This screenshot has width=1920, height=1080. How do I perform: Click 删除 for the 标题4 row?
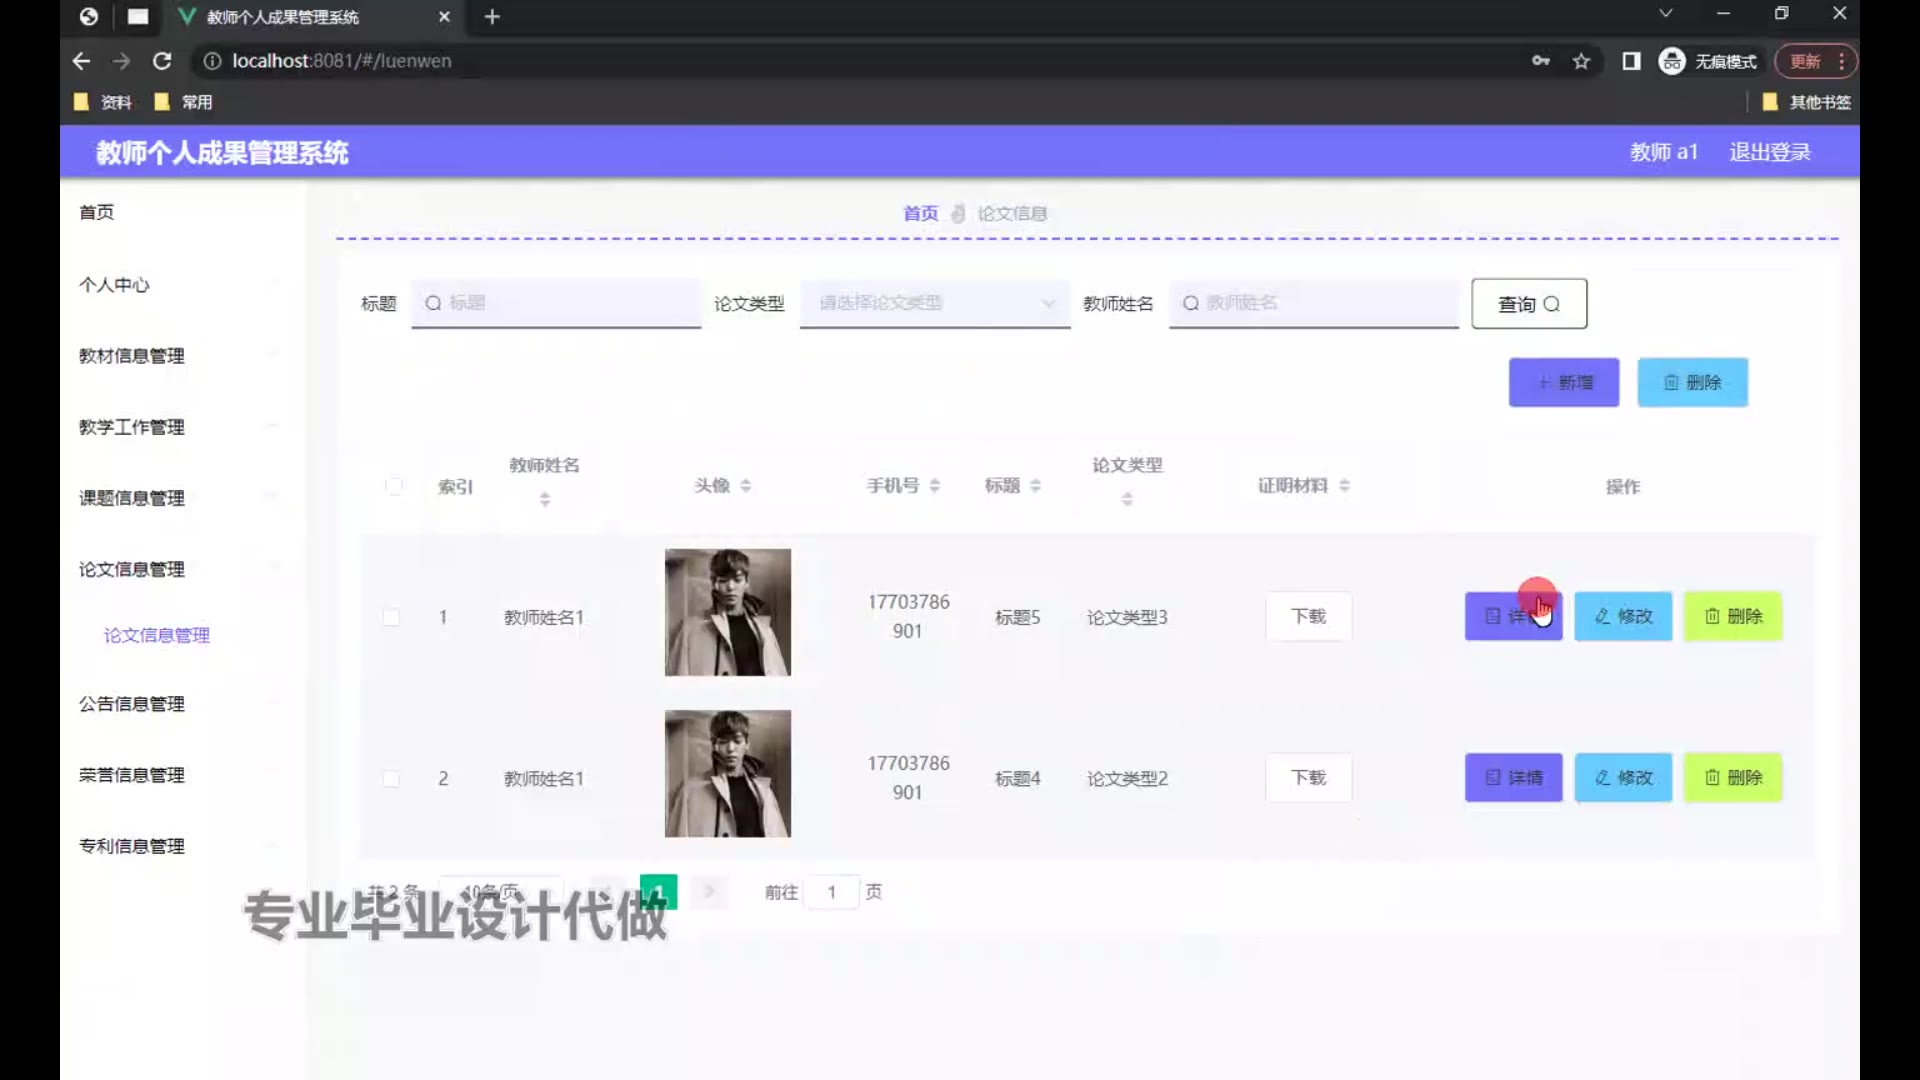click(x=1733, y=777)
